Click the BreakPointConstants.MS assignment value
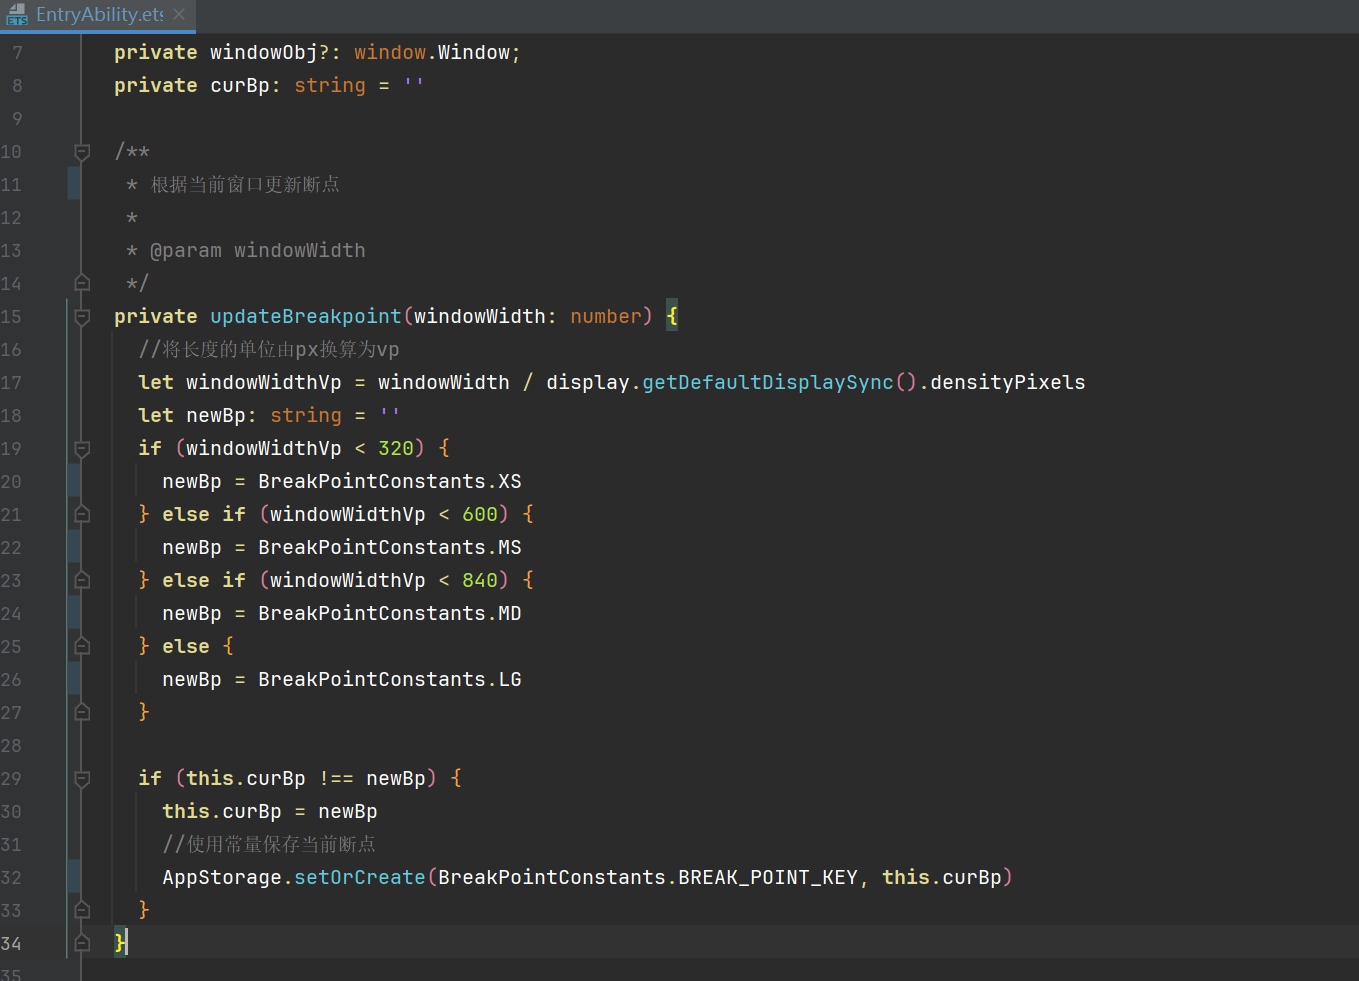This screenshot has width=1359, height=981. (x=390, y=548)
